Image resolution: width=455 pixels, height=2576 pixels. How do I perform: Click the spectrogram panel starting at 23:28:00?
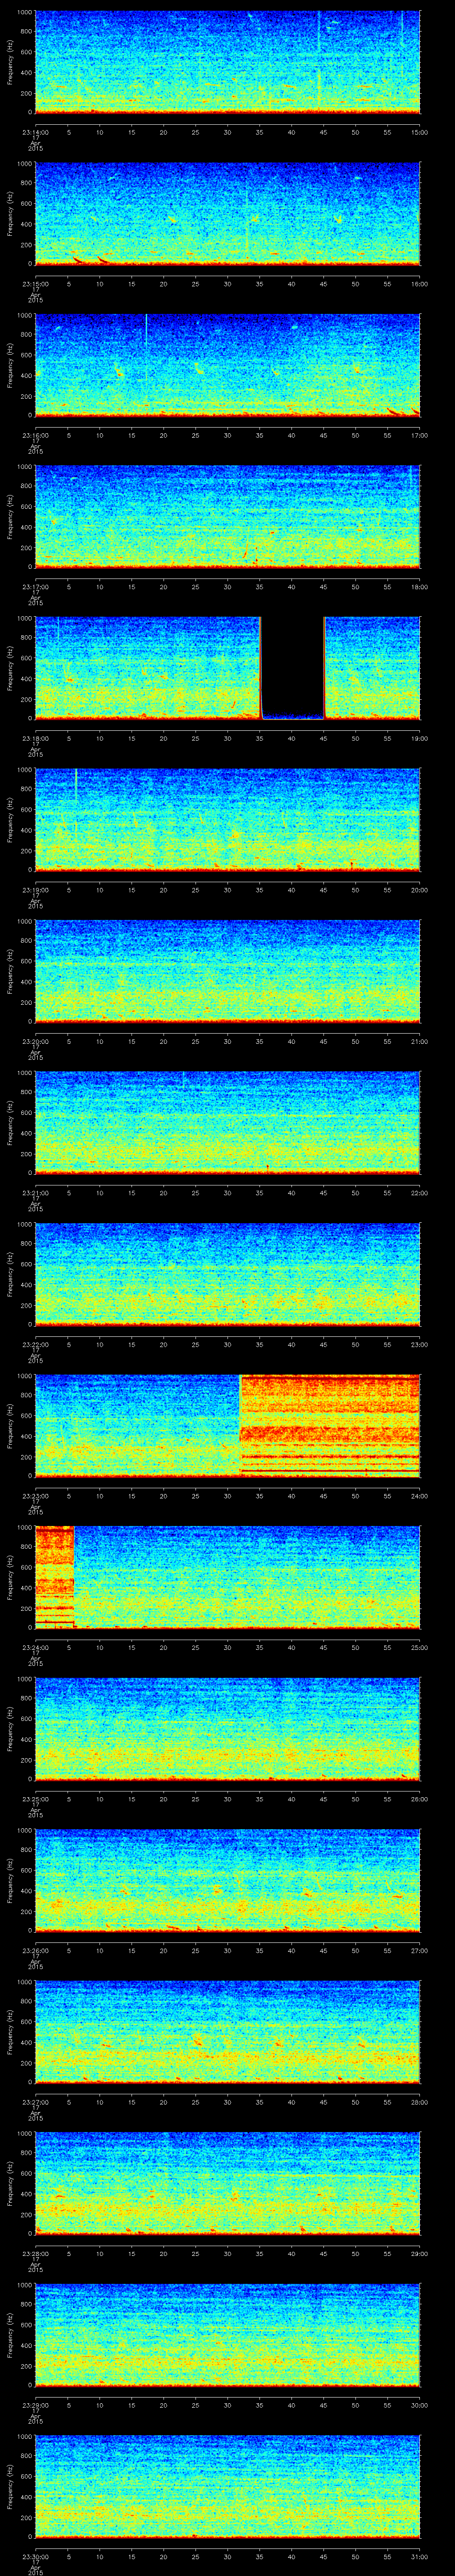point(227,2184)
